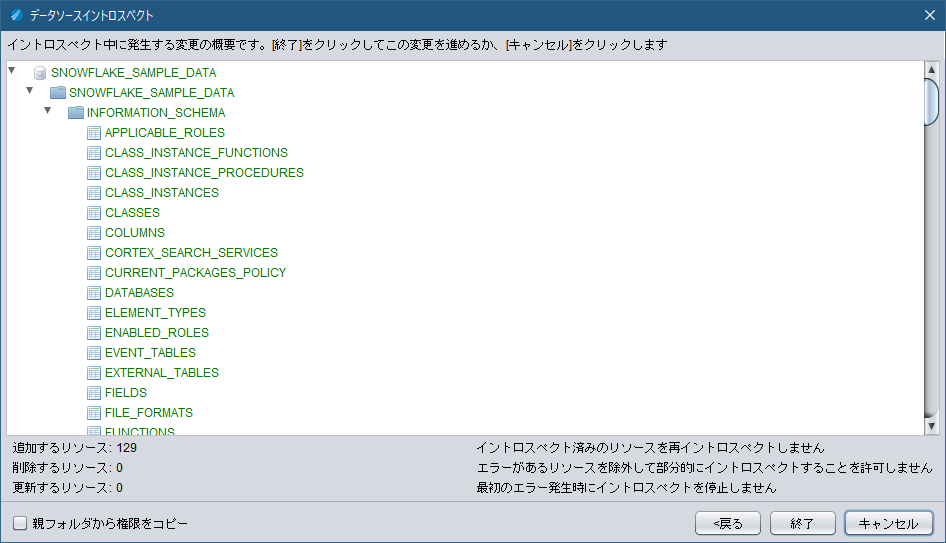Select the EVENT_TABLES row
The height and width of the screenshot is (543, 946).
pos(150,352)
